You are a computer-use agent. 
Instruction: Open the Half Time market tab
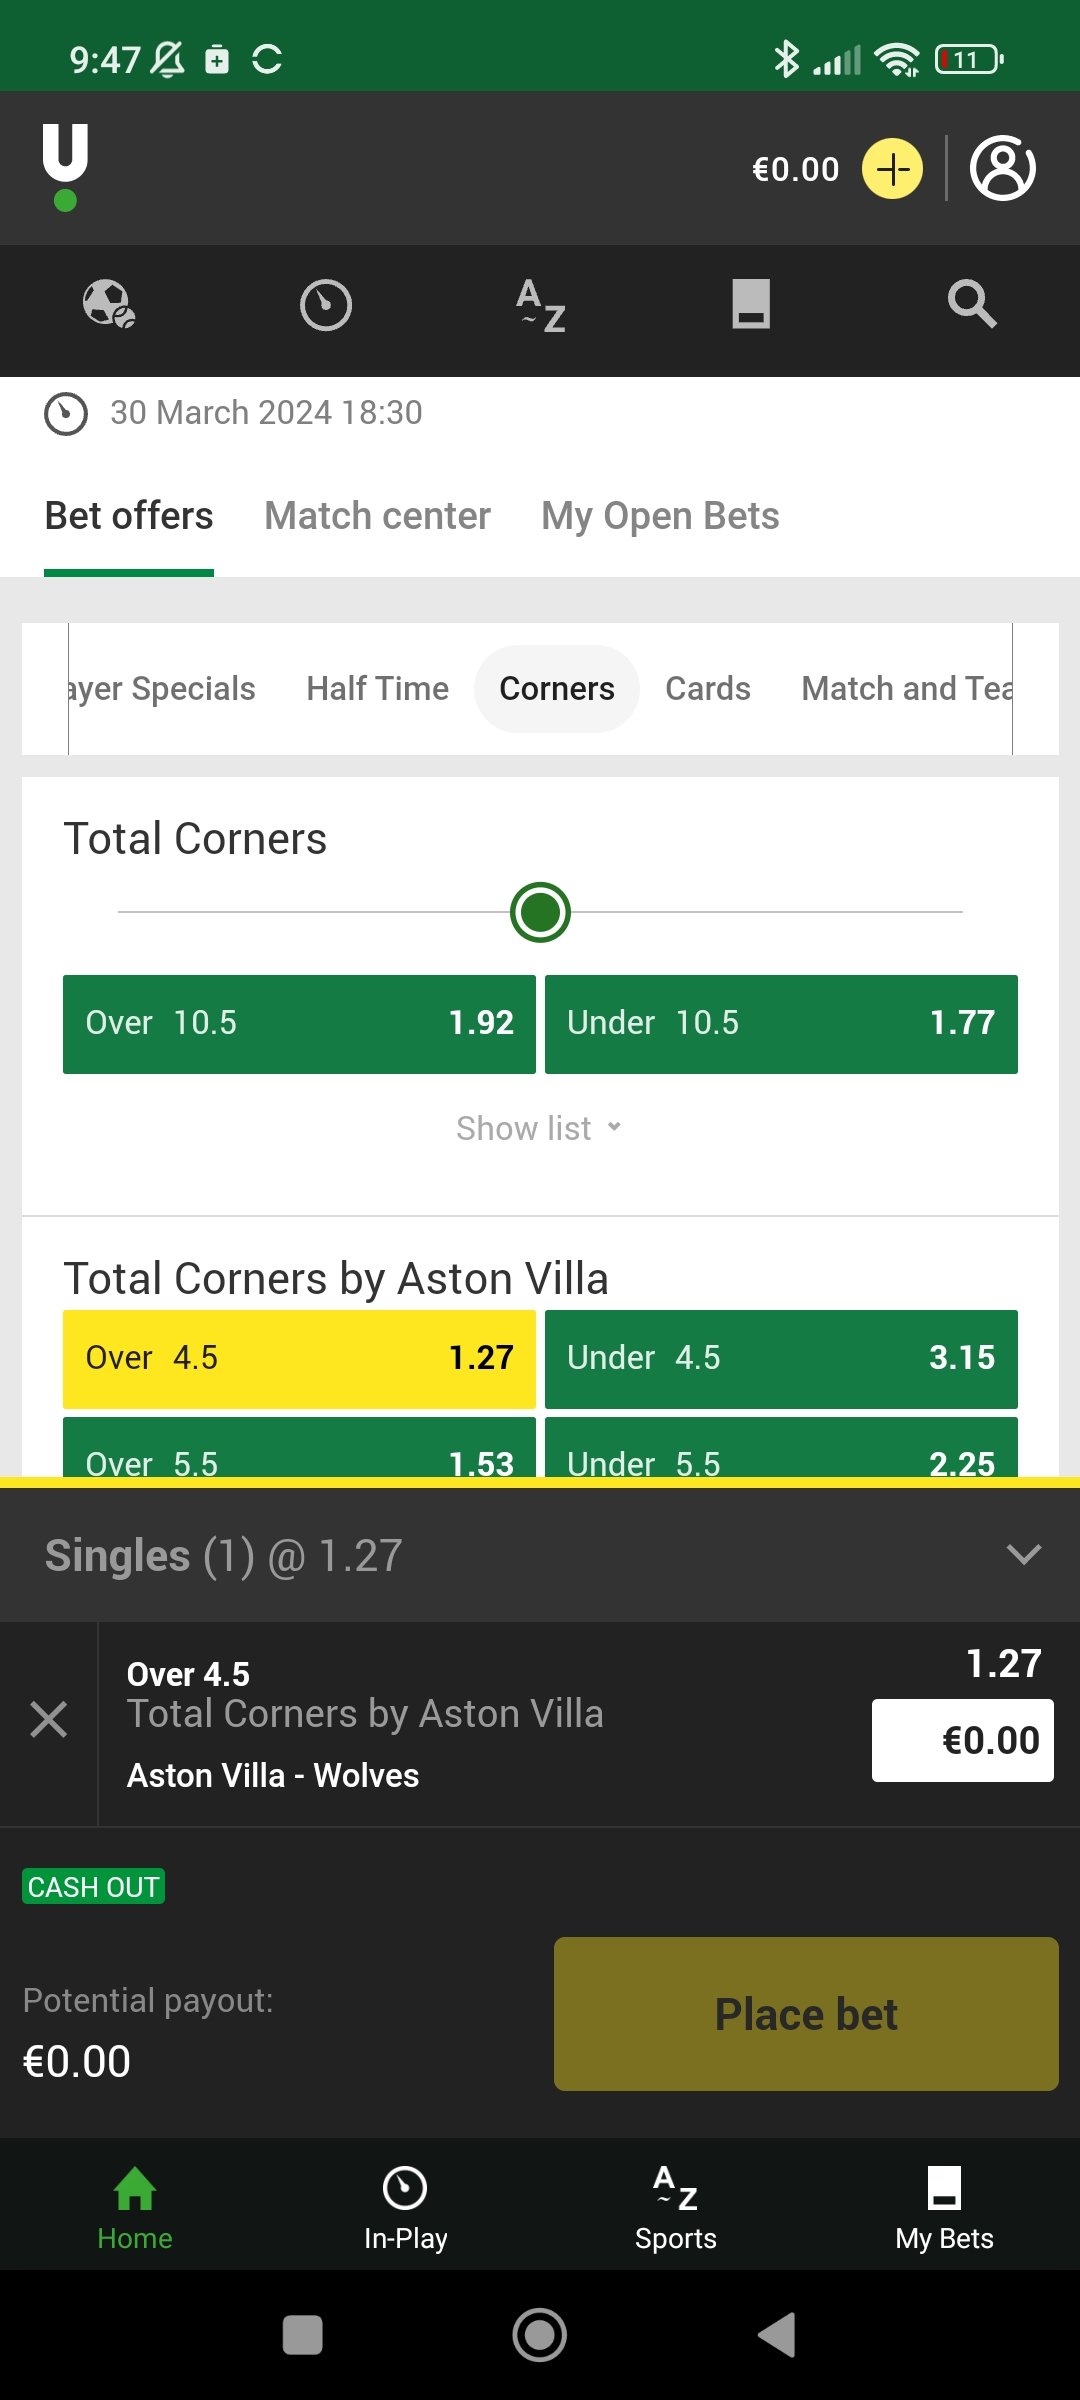[377, 689]
